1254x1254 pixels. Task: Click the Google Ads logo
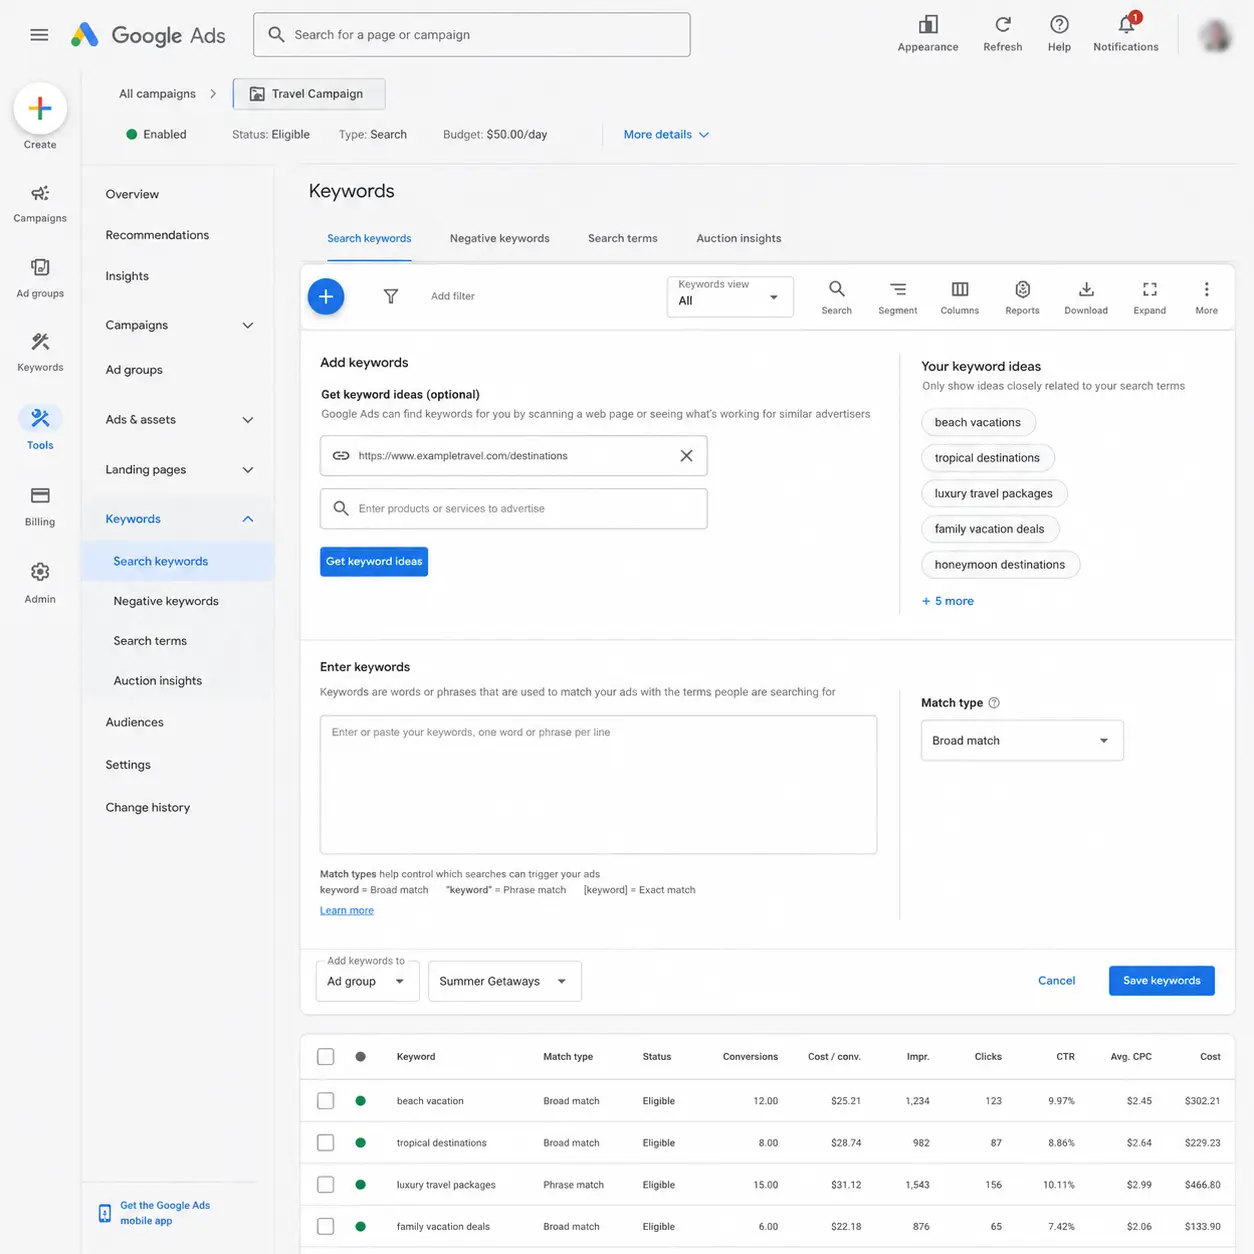[x=148, y=35]
